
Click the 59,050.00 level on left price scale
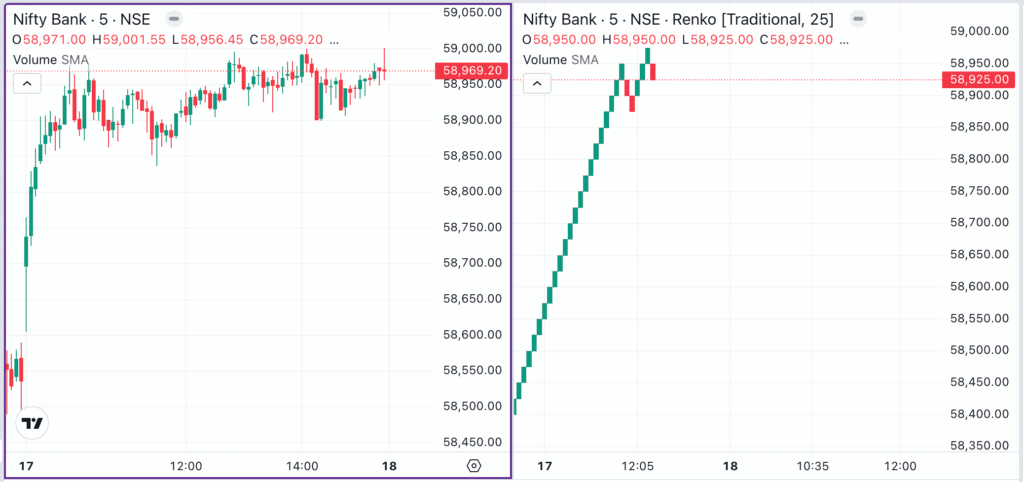(471, 12)
